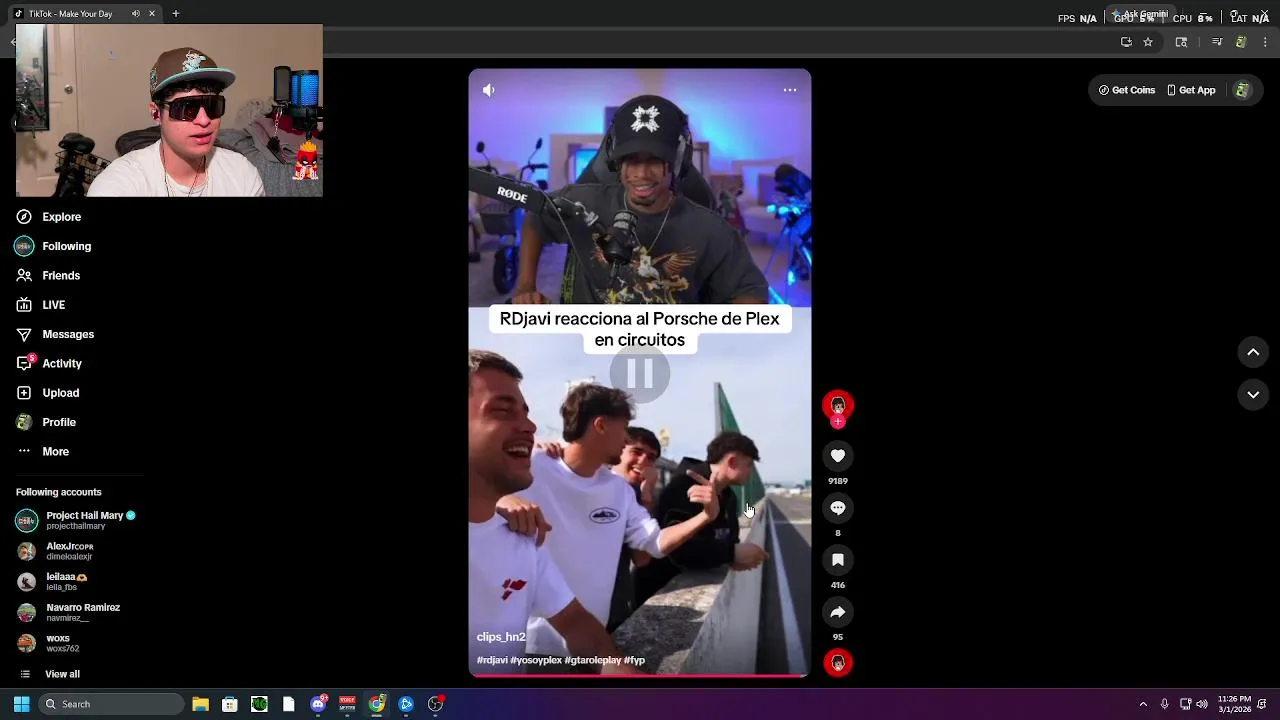The width and height of the screenshot is (1280, 720).
Task: Like the video with heart icon
Action: (x=838, y=456)
